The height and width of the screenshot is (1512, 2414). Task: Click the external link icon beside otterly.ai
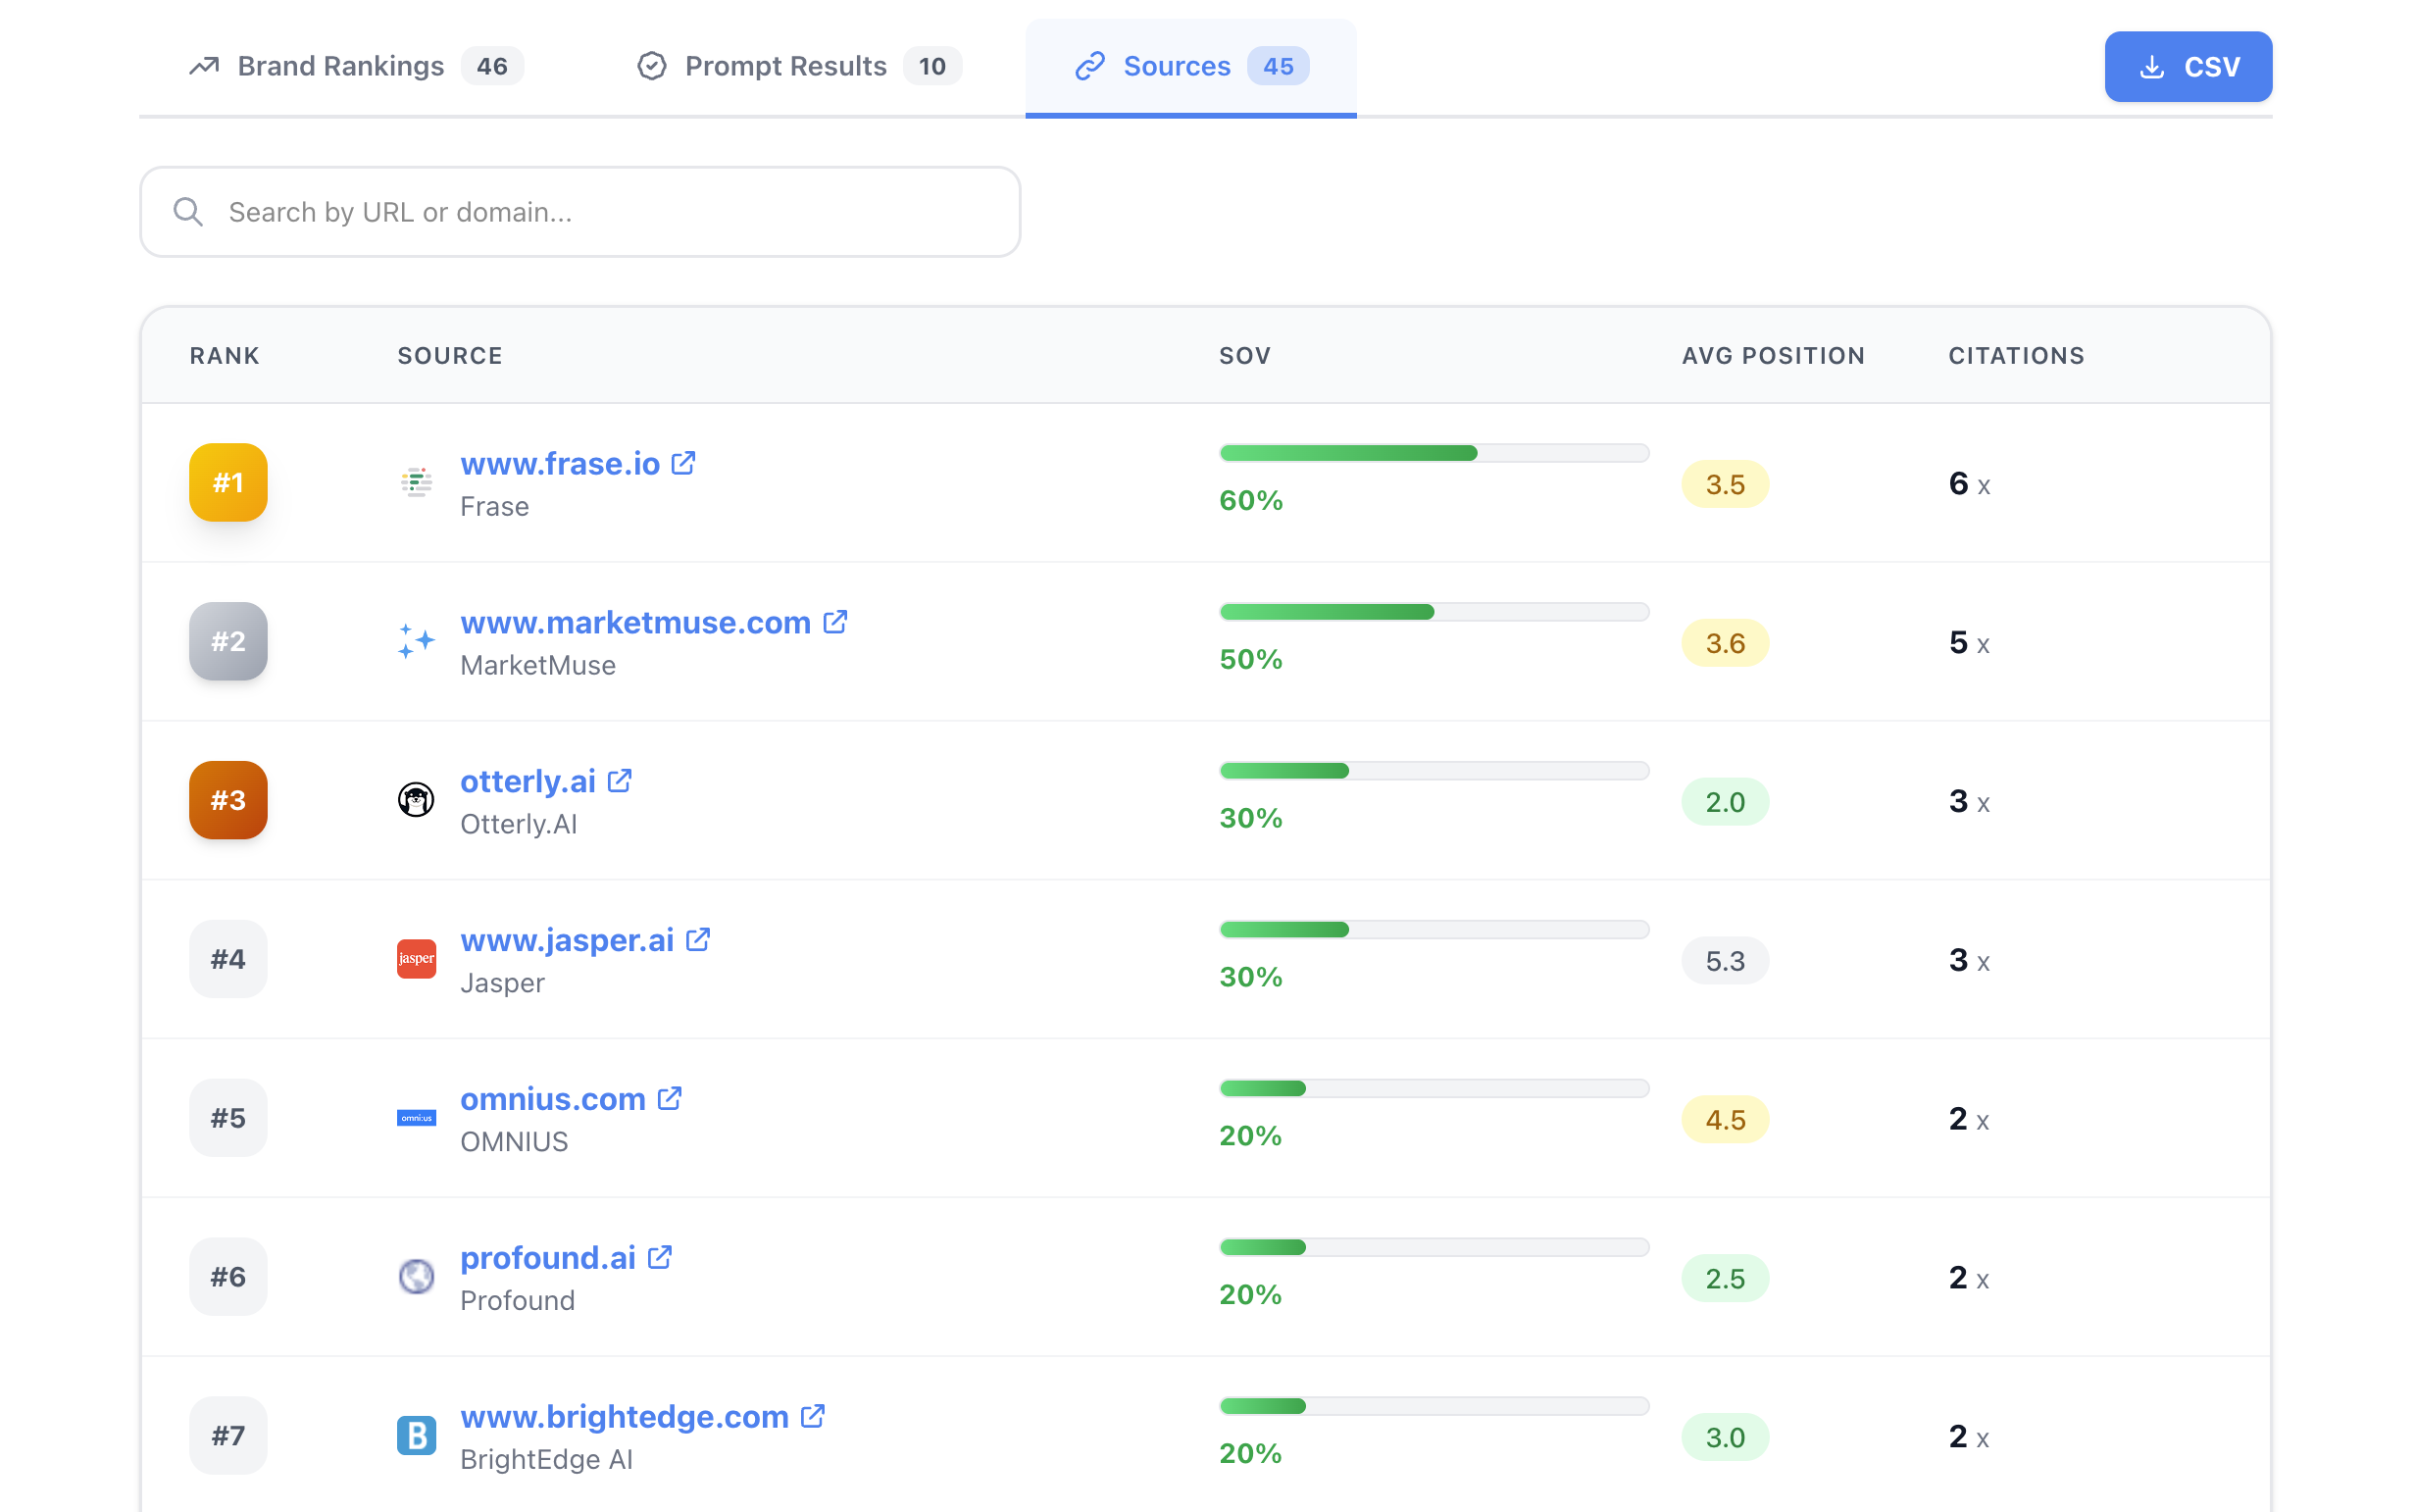[620, 780]
